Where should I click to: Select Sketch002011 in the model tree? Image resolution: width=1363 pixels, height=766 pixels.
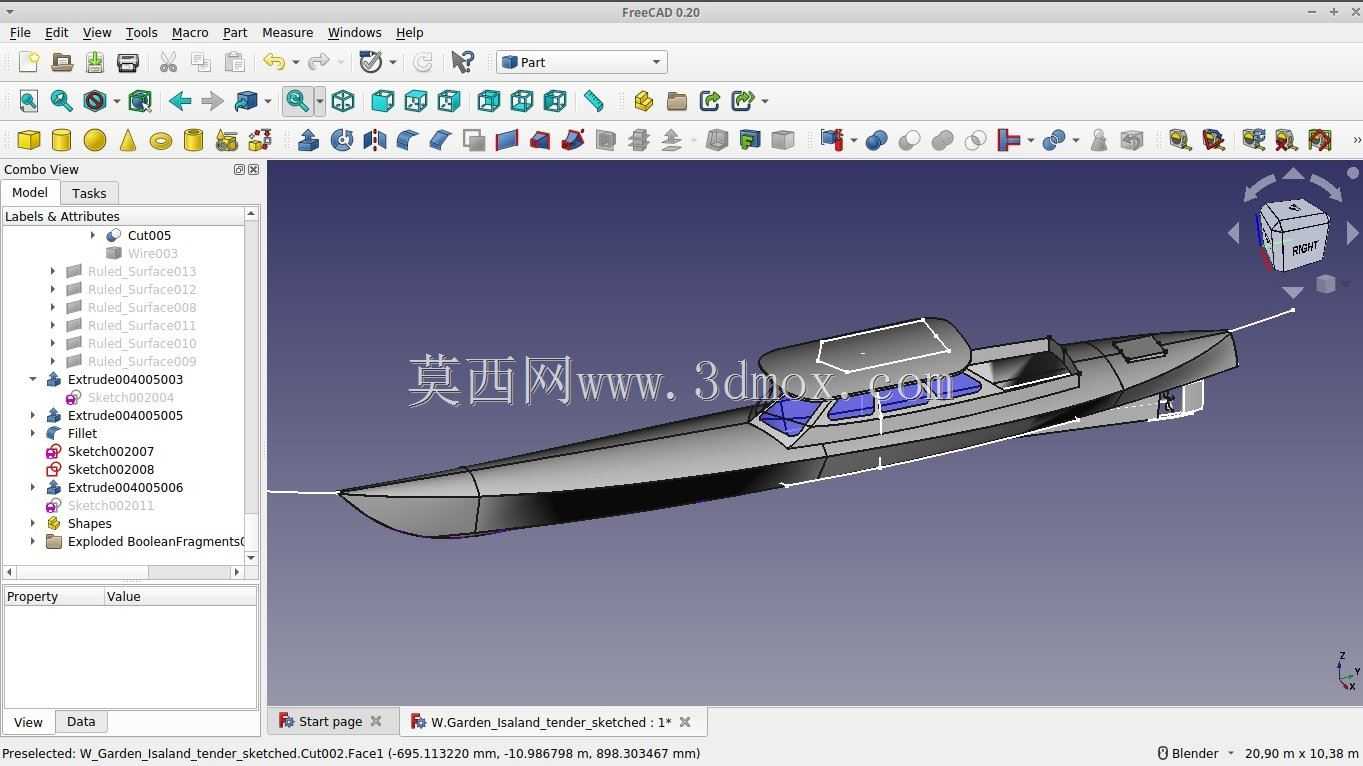tap(111, 505)
